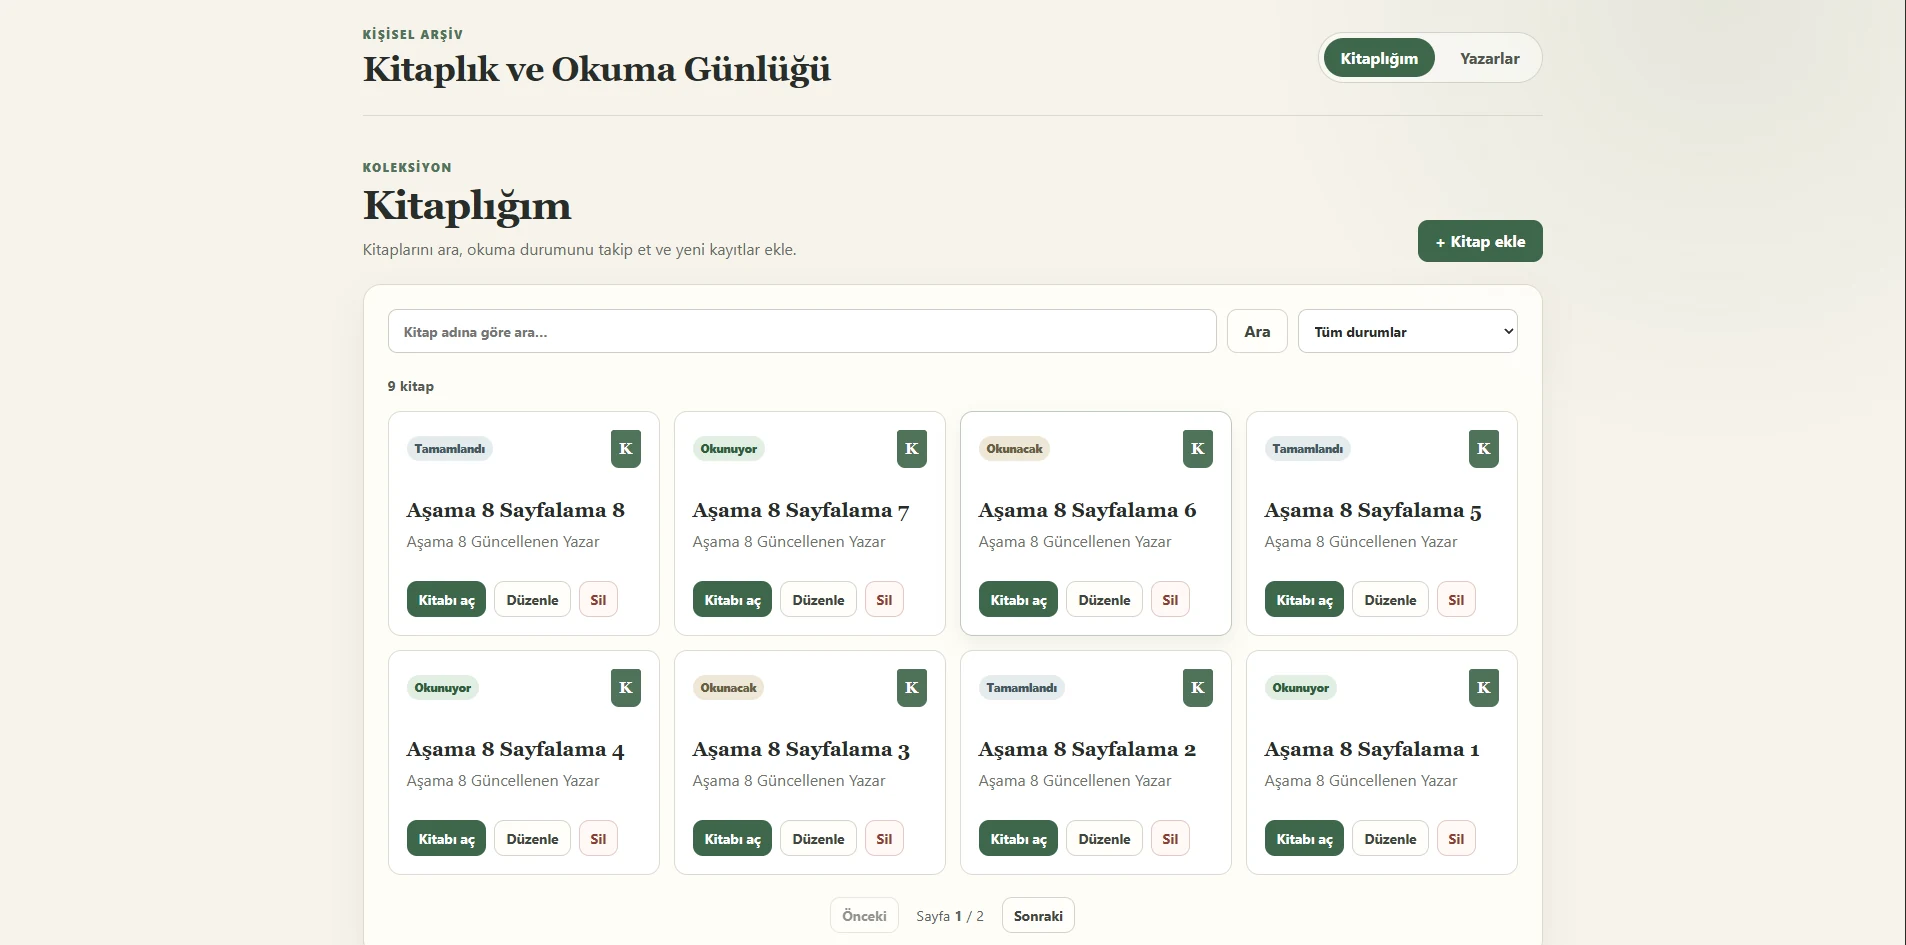Click the + Kitap ekle button
Image resolution: width=1906 pixels, height=945 pixels.
(1480, 241)
